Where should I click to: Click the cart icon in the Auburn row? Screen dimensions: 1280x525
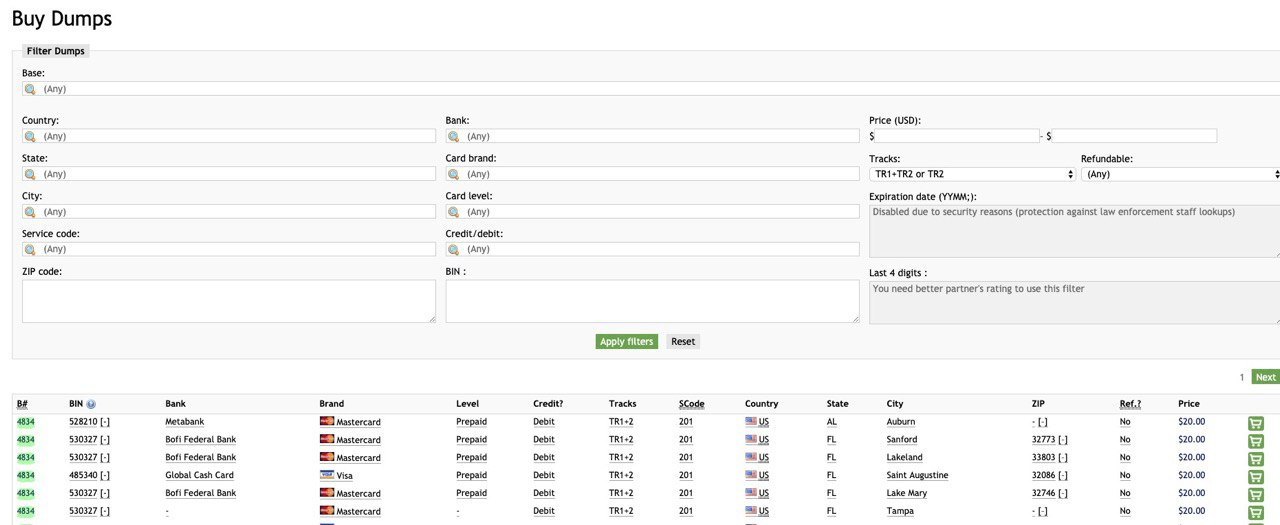(x=1256, y=423)
